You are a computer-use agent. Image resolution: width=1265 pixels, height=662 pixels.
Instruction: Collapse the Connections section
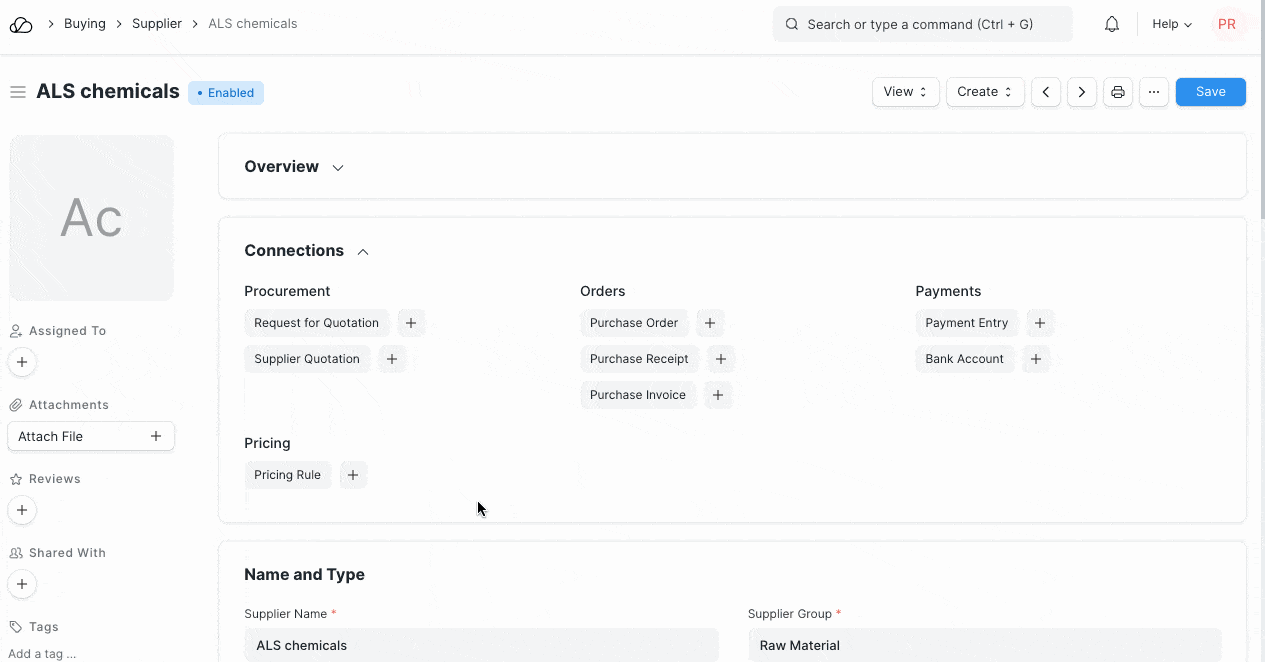tap(363, 251)
